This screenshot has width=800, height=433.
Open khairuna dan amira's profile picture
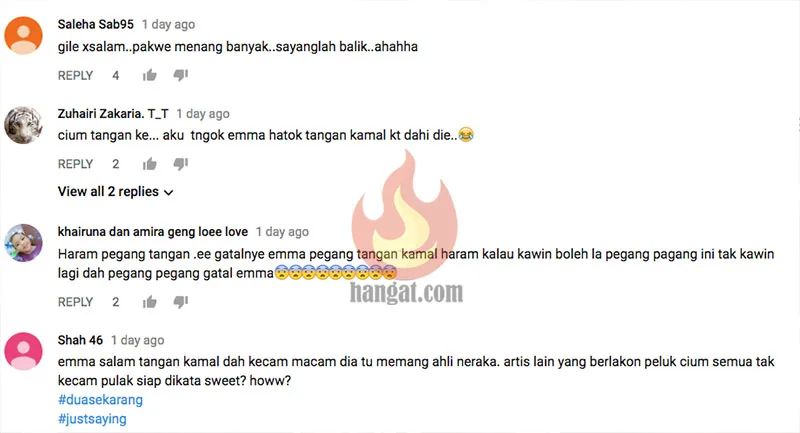(23, 243)
